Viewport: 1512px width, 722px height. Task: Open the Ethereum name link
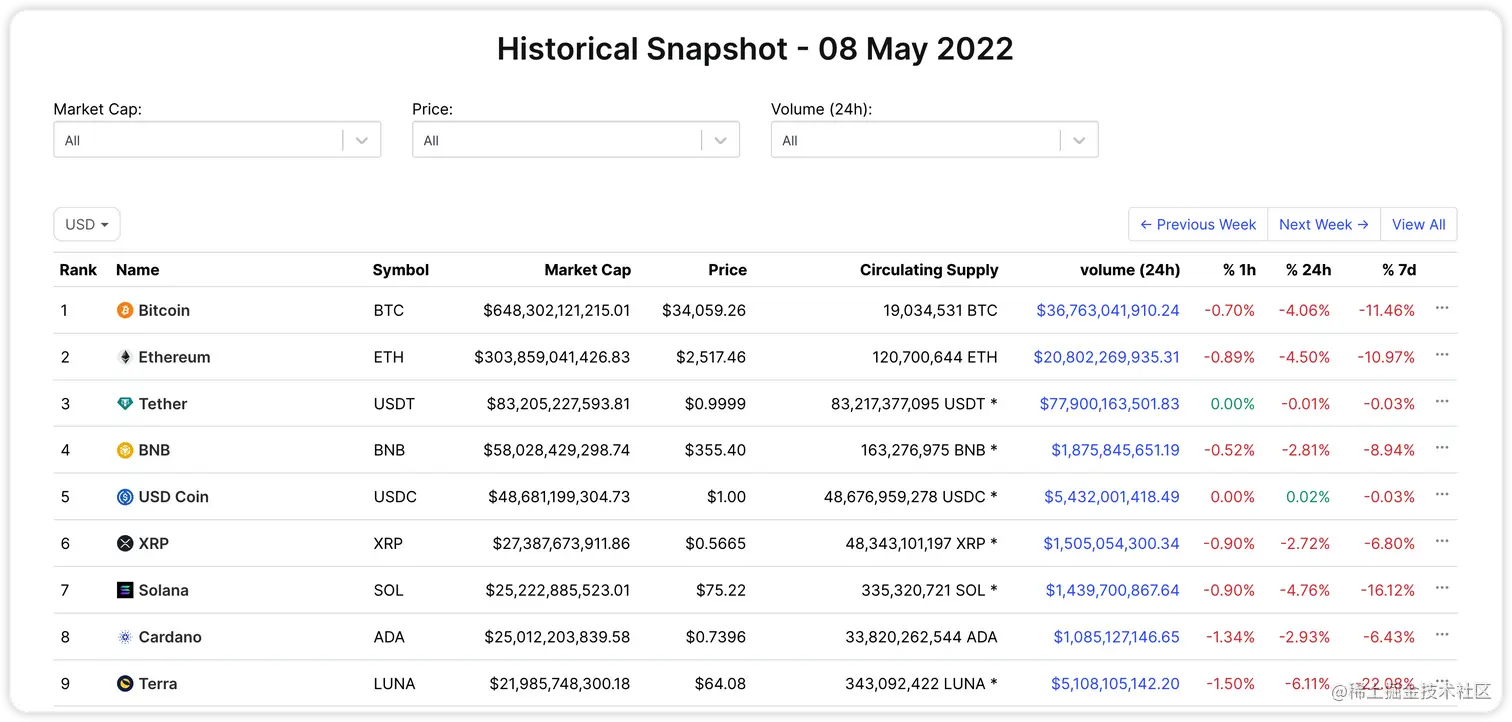tap(174, 357)
